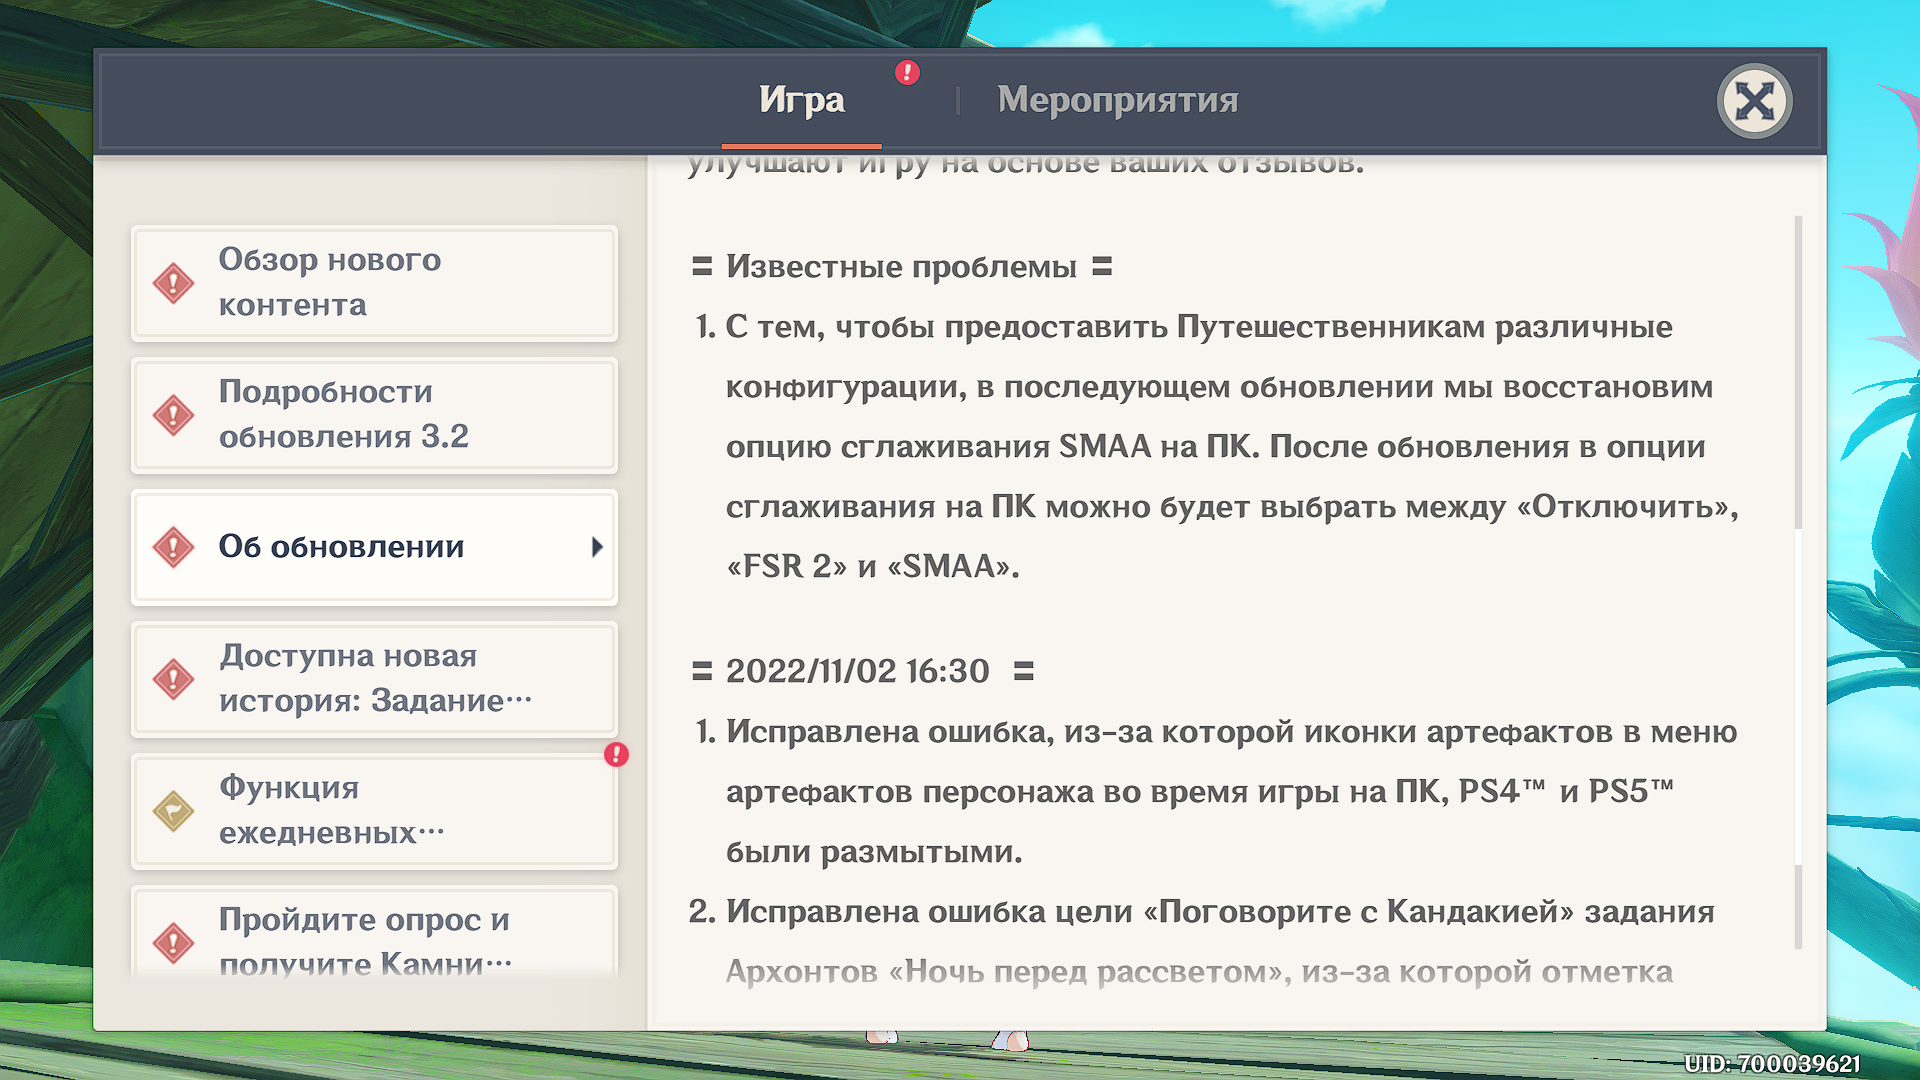Open notice Доступна новая история: Задание
1920x1080 pixels.
pyautogui.click(x=374, y=679)
